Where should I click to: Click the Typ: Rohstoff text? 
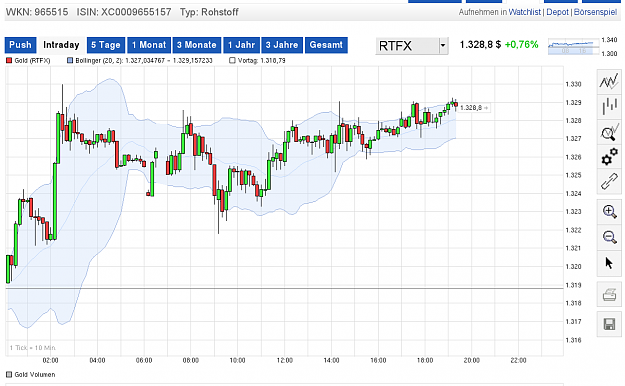tap(209, 12)
